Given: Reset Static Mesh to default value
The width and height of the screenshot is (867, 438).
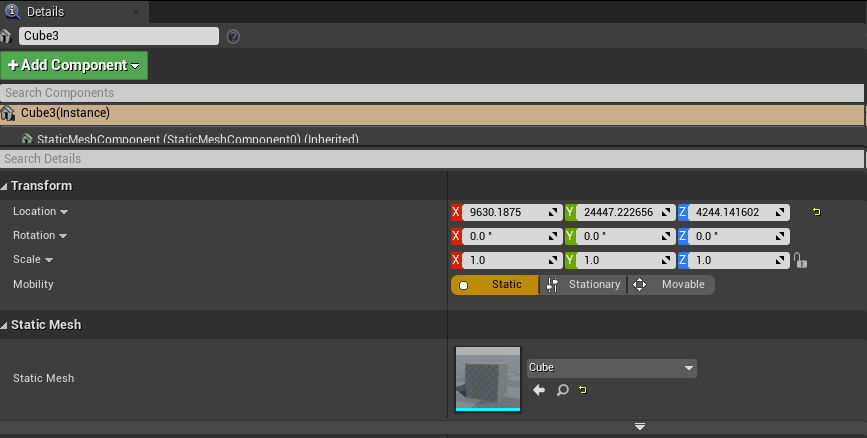Looking at the screenshot, I should [x=582, y=390].
